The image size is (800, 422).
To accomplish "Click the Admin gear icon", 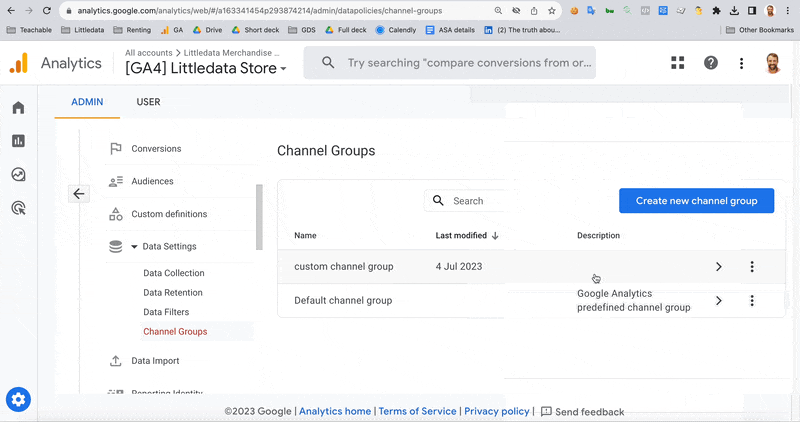I will (18, 400).
